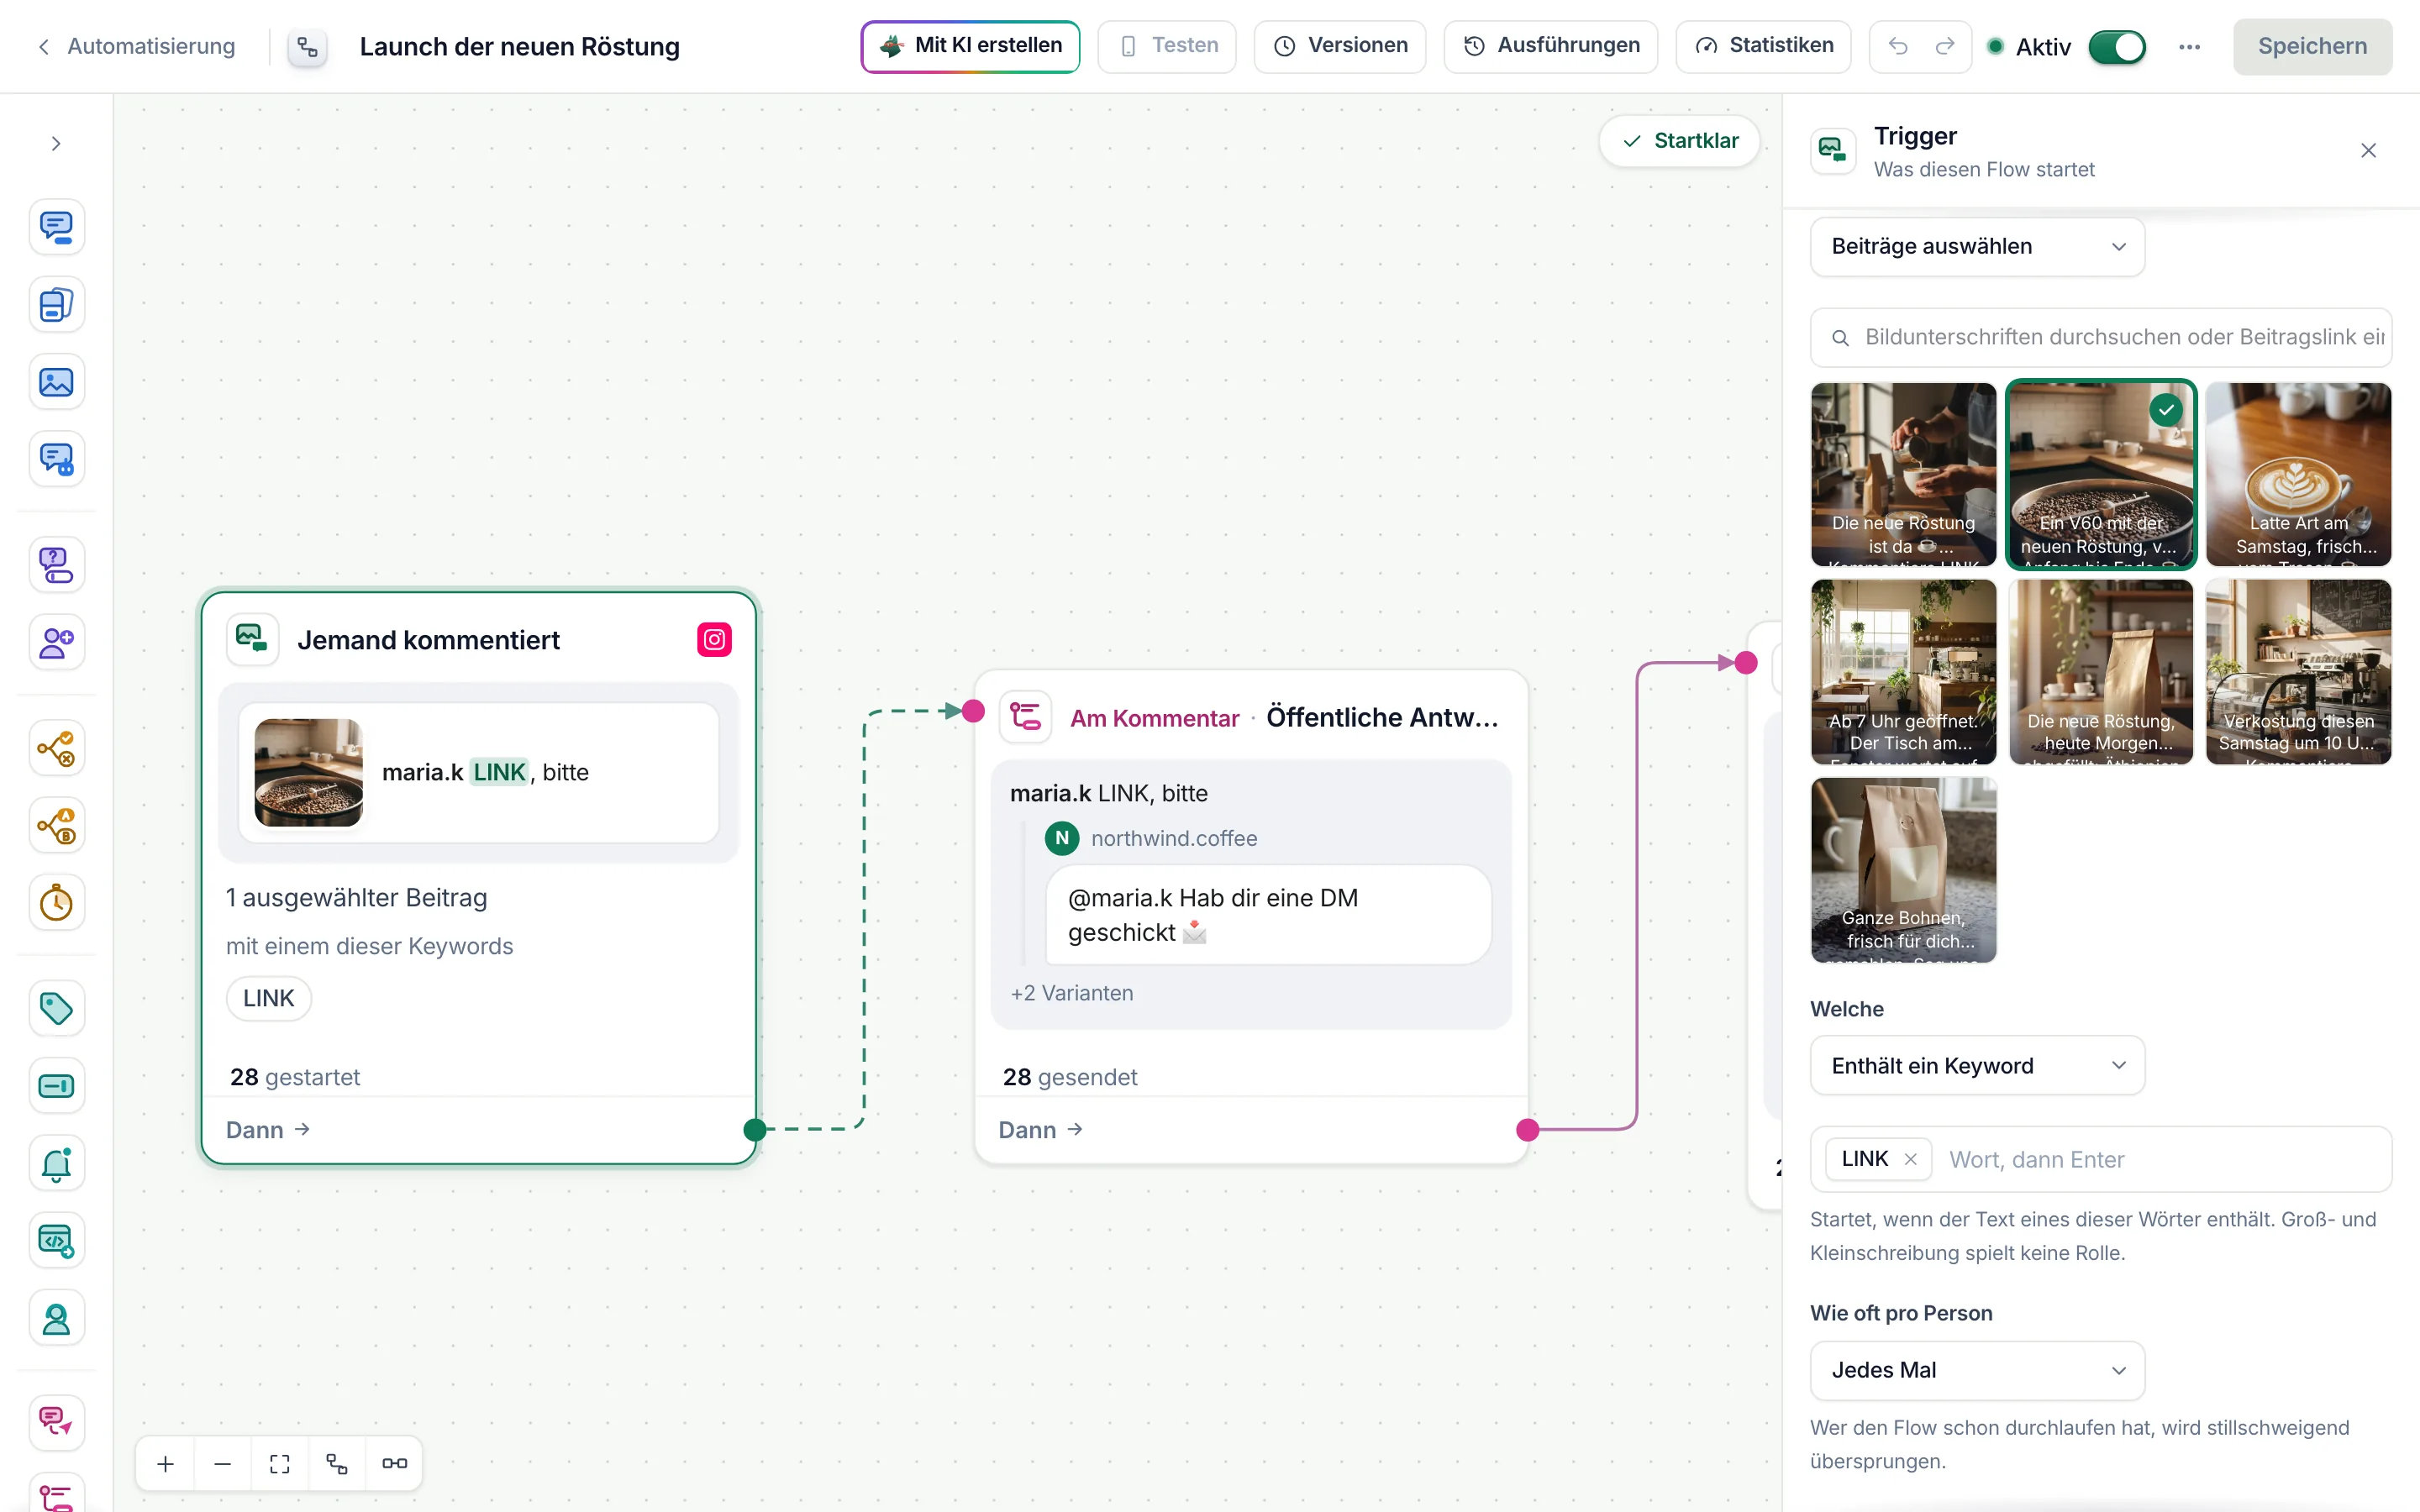Image resolution: width=2420 pixels, height=1512 pixels.
Task: Open the Versionen tab
Action: click(1340, 46)
